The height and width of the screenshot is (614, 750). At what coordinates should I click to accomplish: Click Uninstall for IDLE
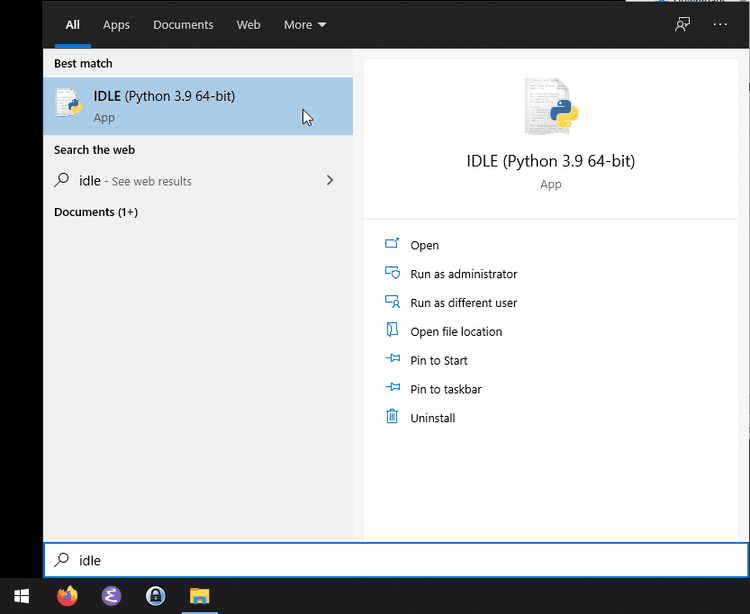pos(432,418)
